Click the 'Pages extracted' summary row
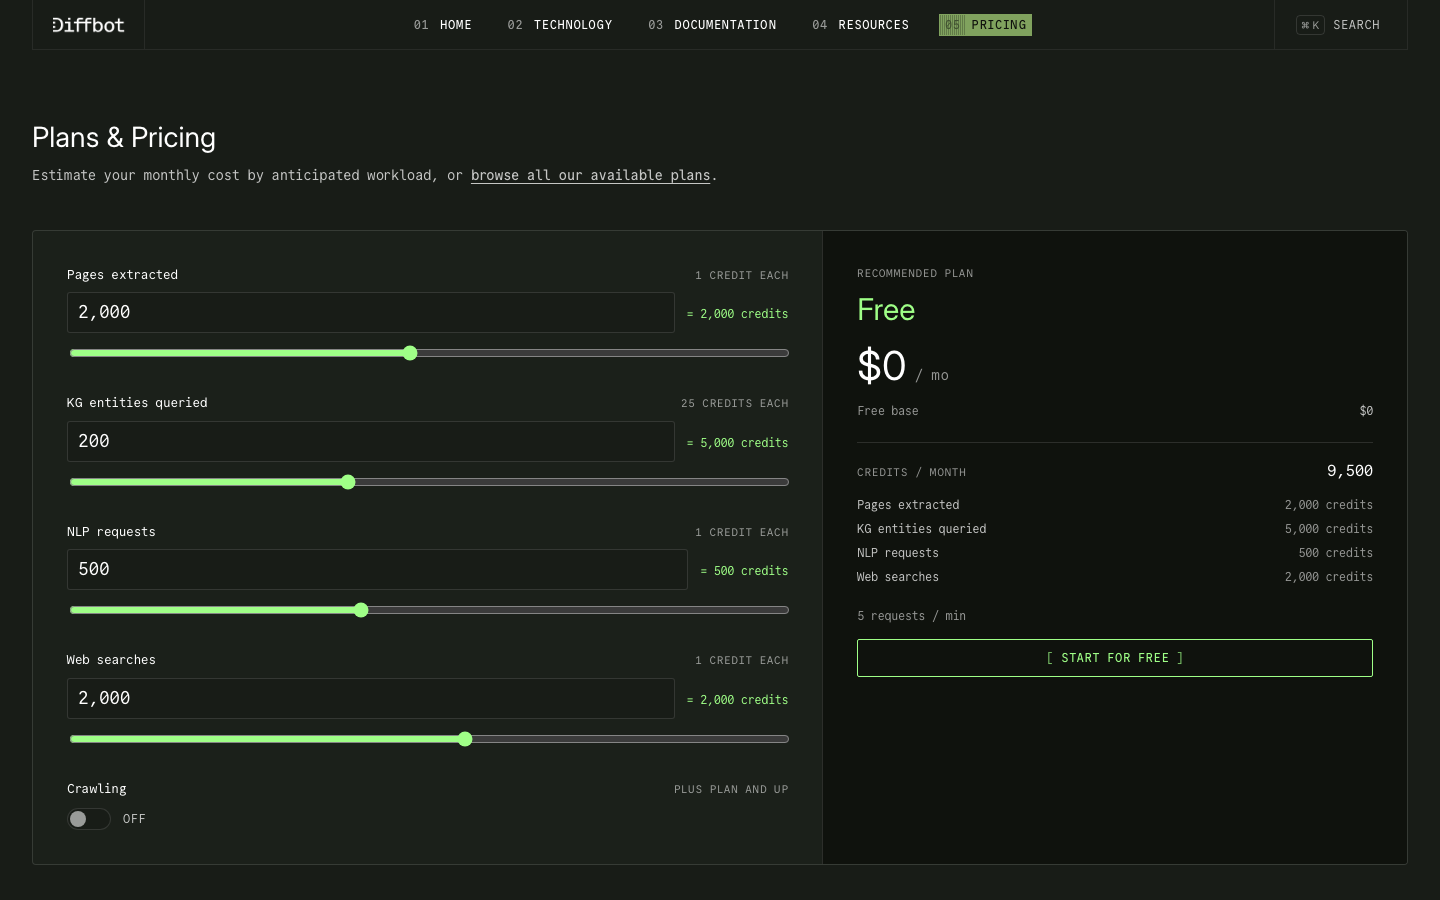 (1115, 505)
